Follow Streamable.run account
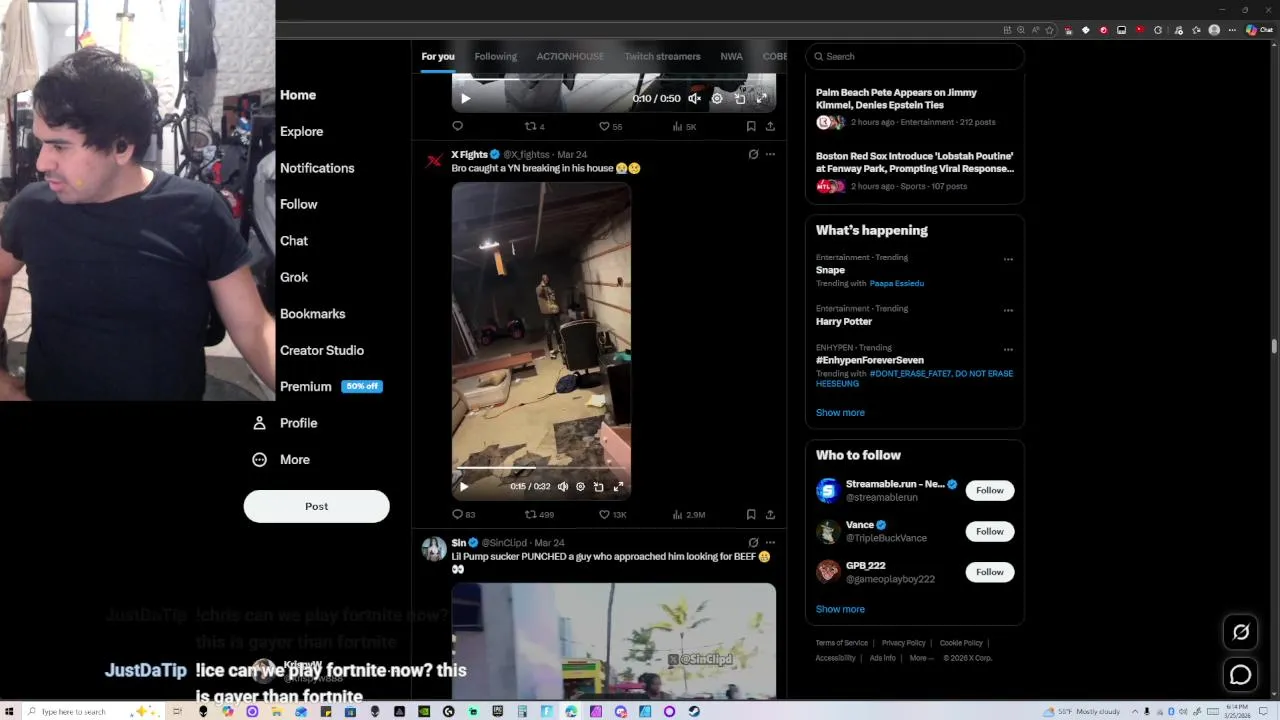 tap(989, 490)
